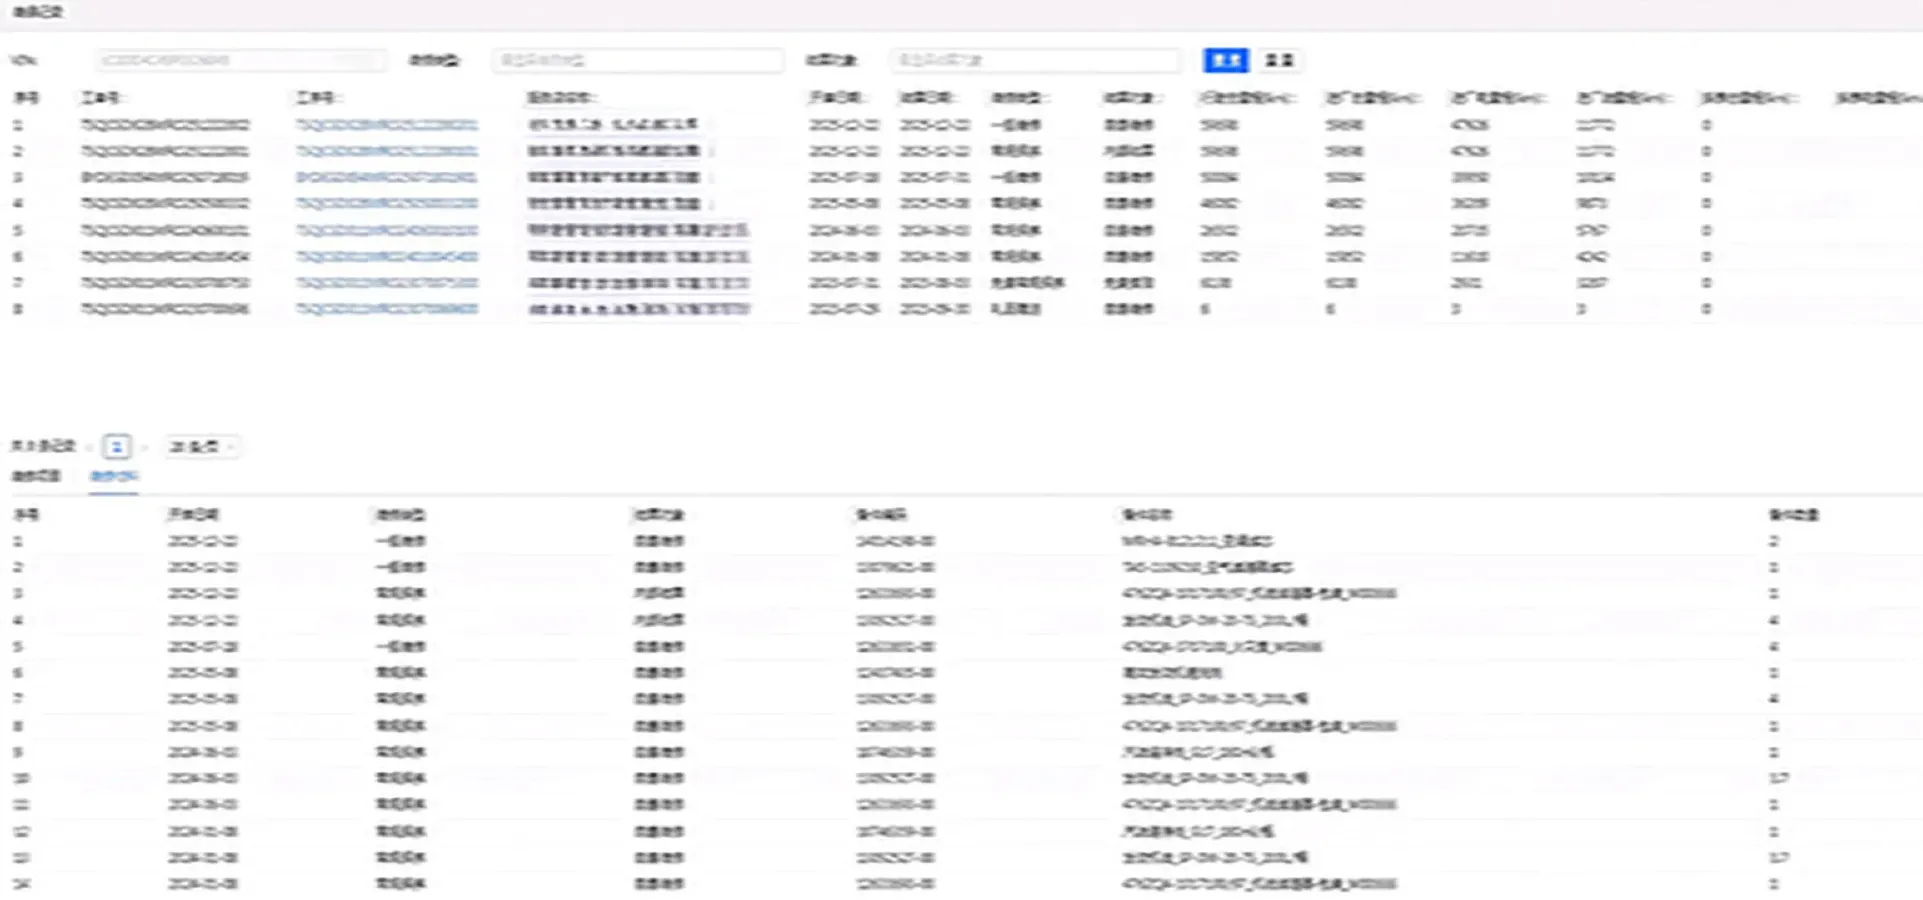Open the blue order link in row 8
This screenshot has height=900, width=1923.
click(x=386, y=309)
